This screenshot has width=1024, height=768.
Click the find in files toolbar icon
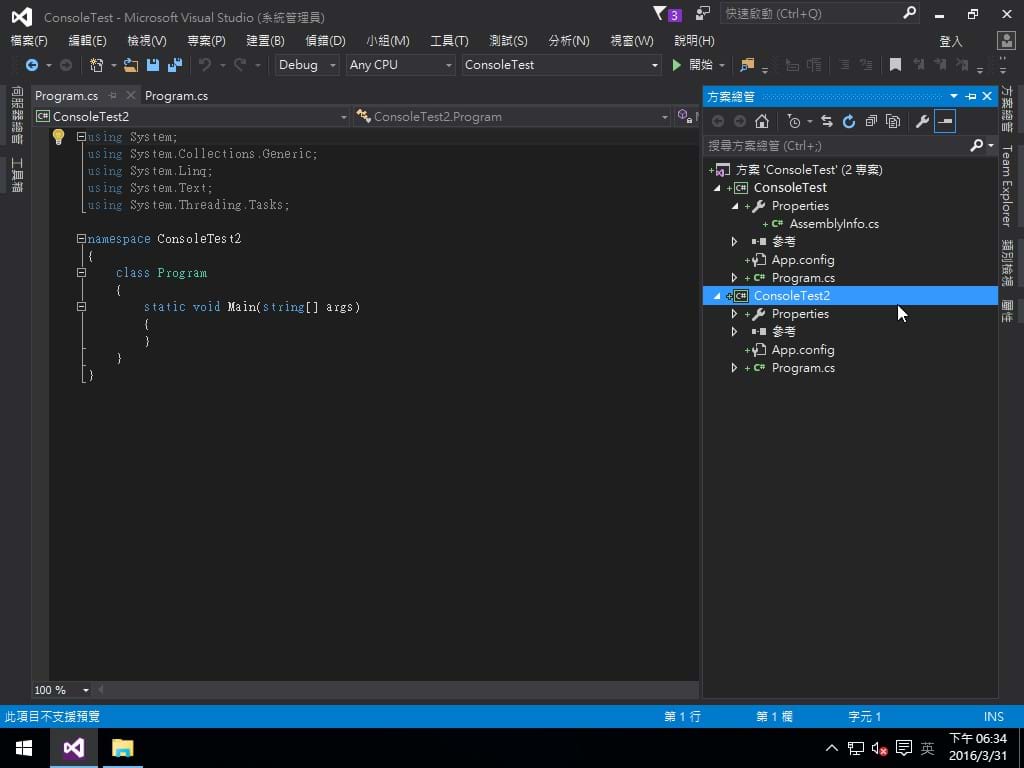coord(746,65)
